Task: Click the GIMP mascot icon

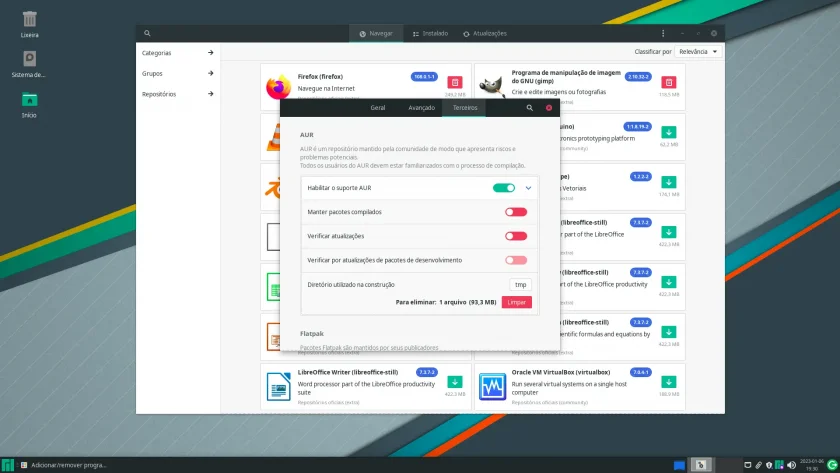Action: click(492, 86)
